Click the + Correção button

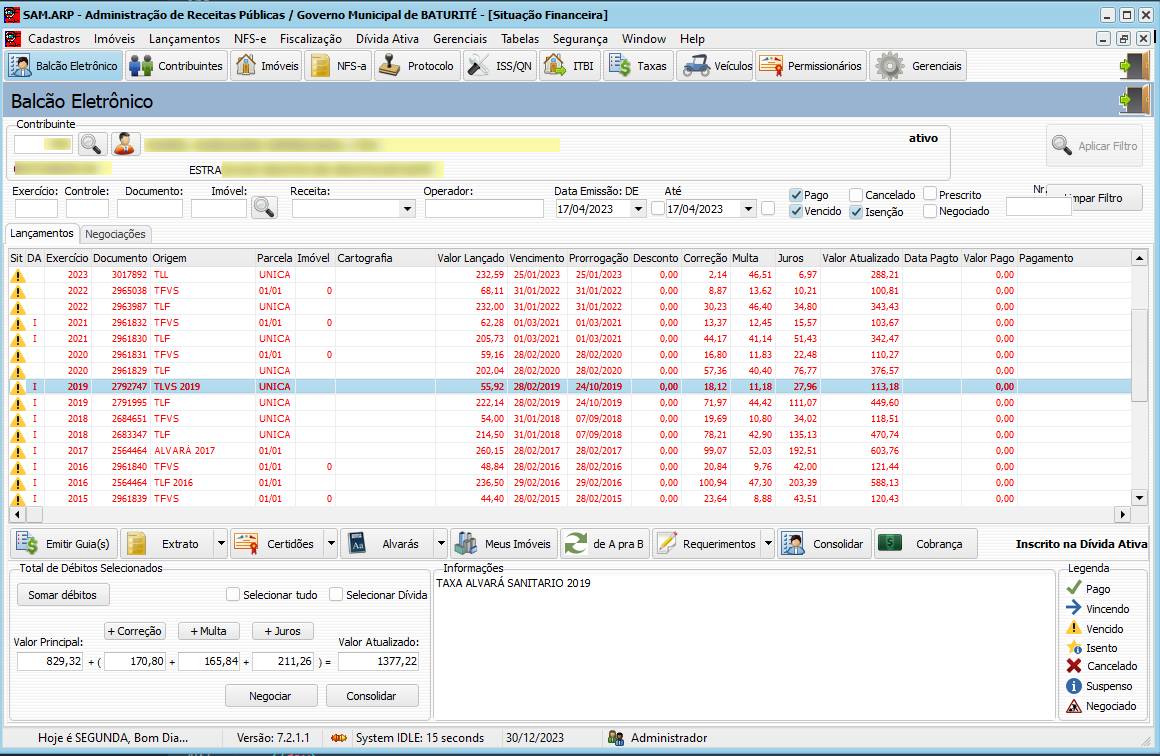tap(135, 631)
